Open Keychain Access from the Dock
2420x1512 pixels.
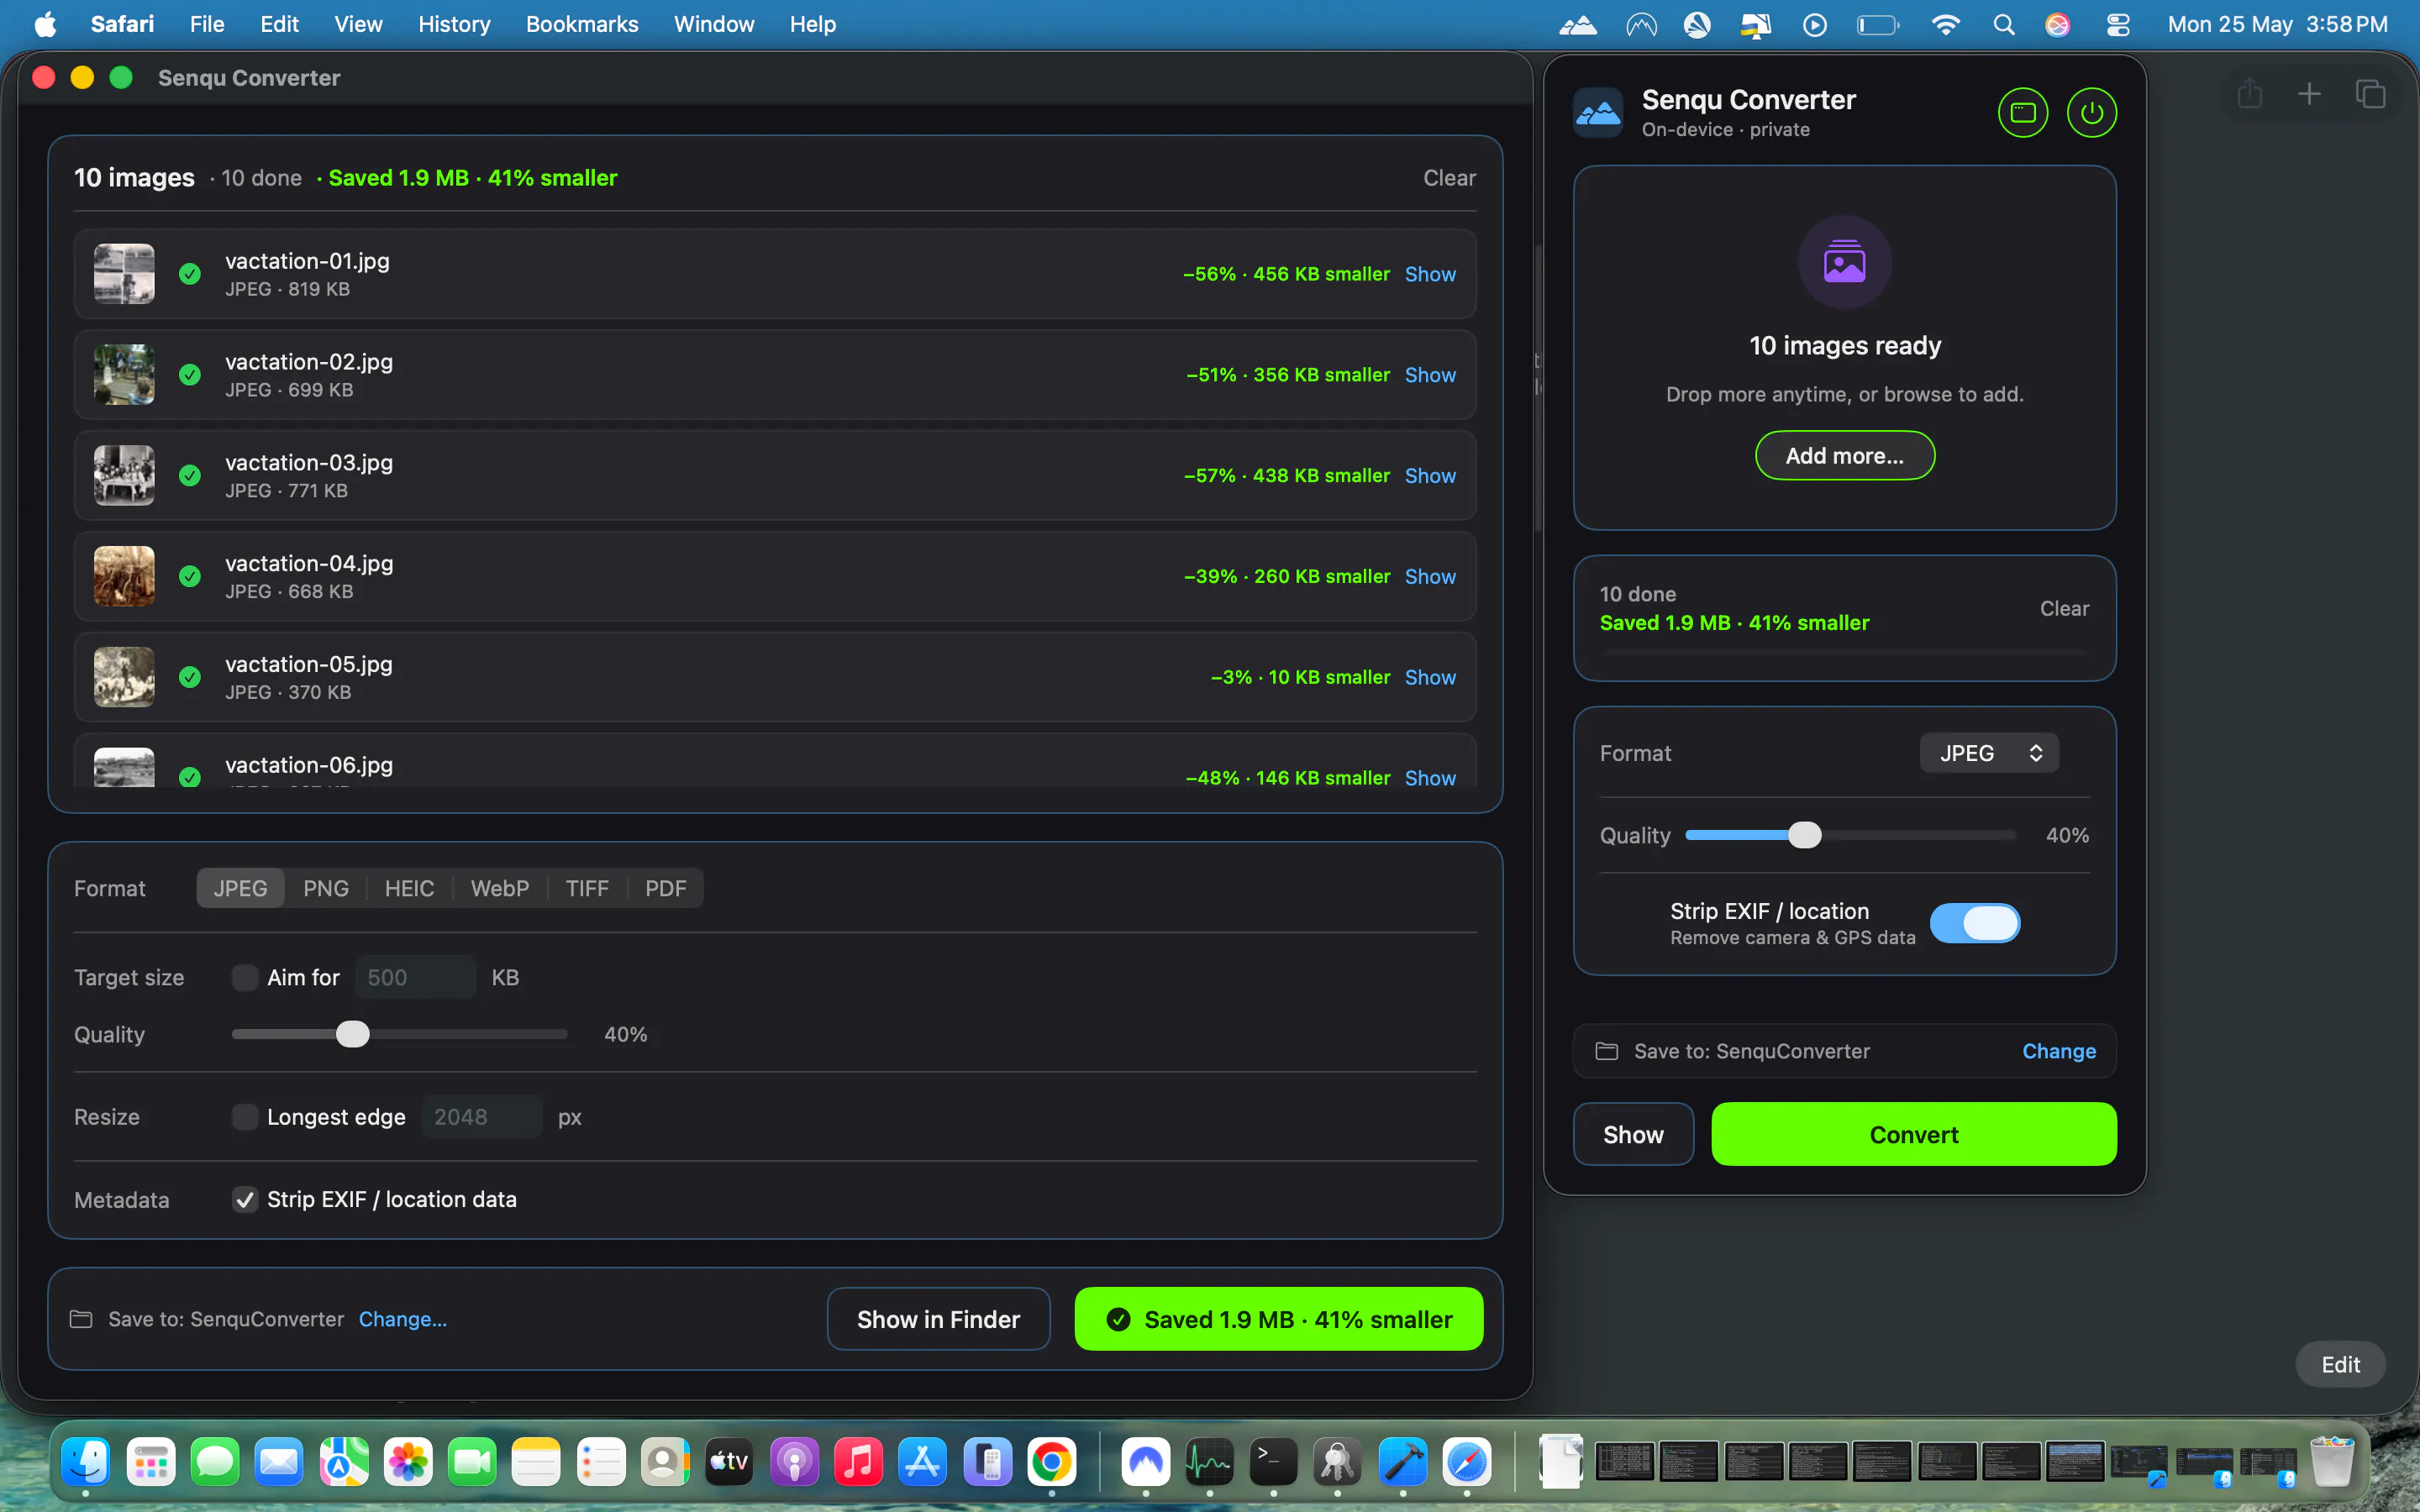click(1338, 1462)
